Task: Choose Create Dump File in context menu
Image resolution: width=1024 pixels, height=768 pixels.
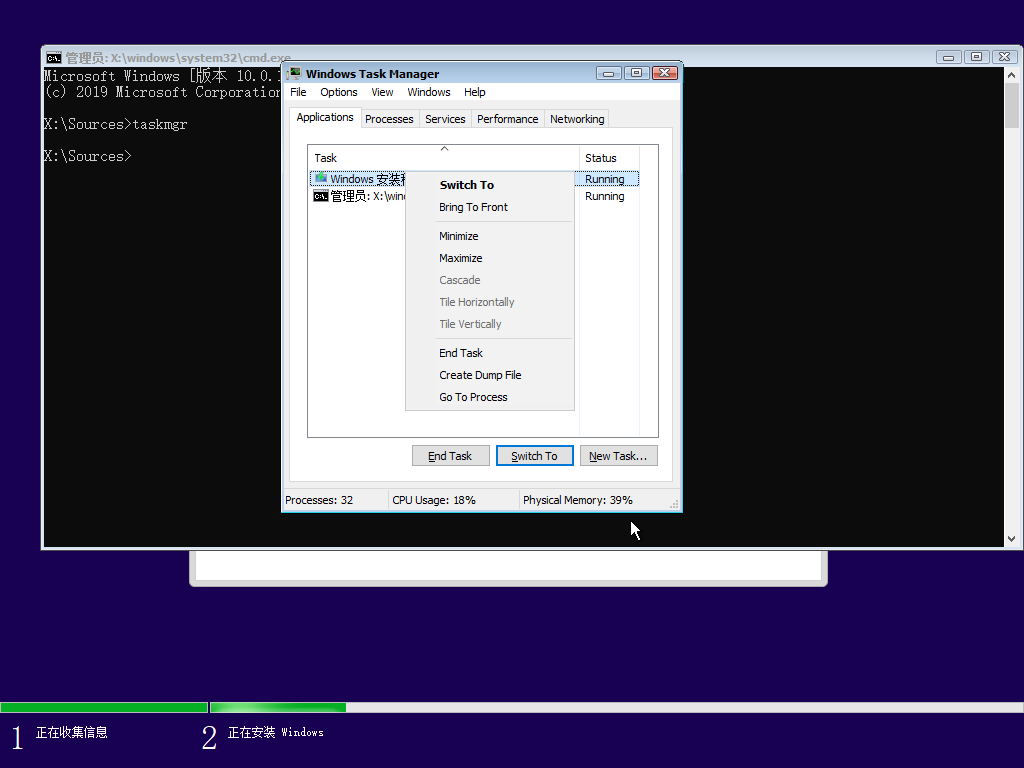Action: (490, 375)
